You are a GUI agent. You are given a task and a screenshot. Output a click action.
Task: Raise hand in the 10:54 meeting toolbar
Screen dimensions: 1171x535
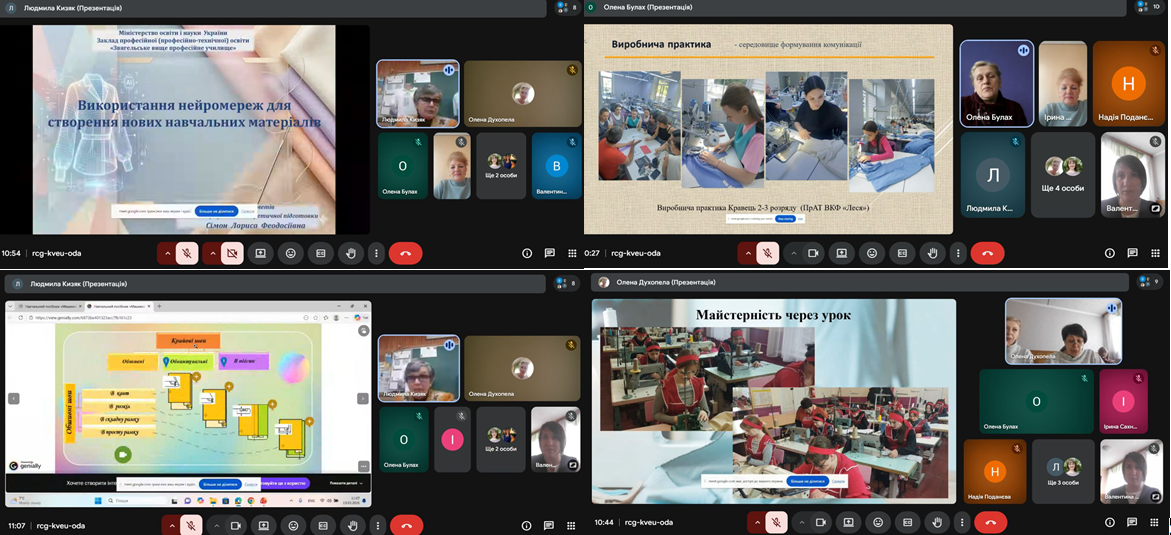pos(349,253)
